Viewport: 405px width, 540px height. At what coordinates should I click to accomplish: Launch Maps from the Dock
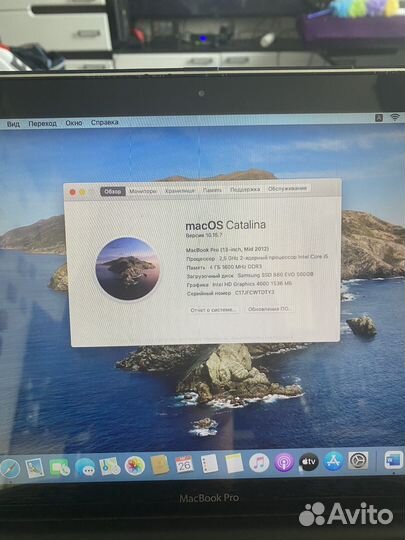(x=110, y=467)
